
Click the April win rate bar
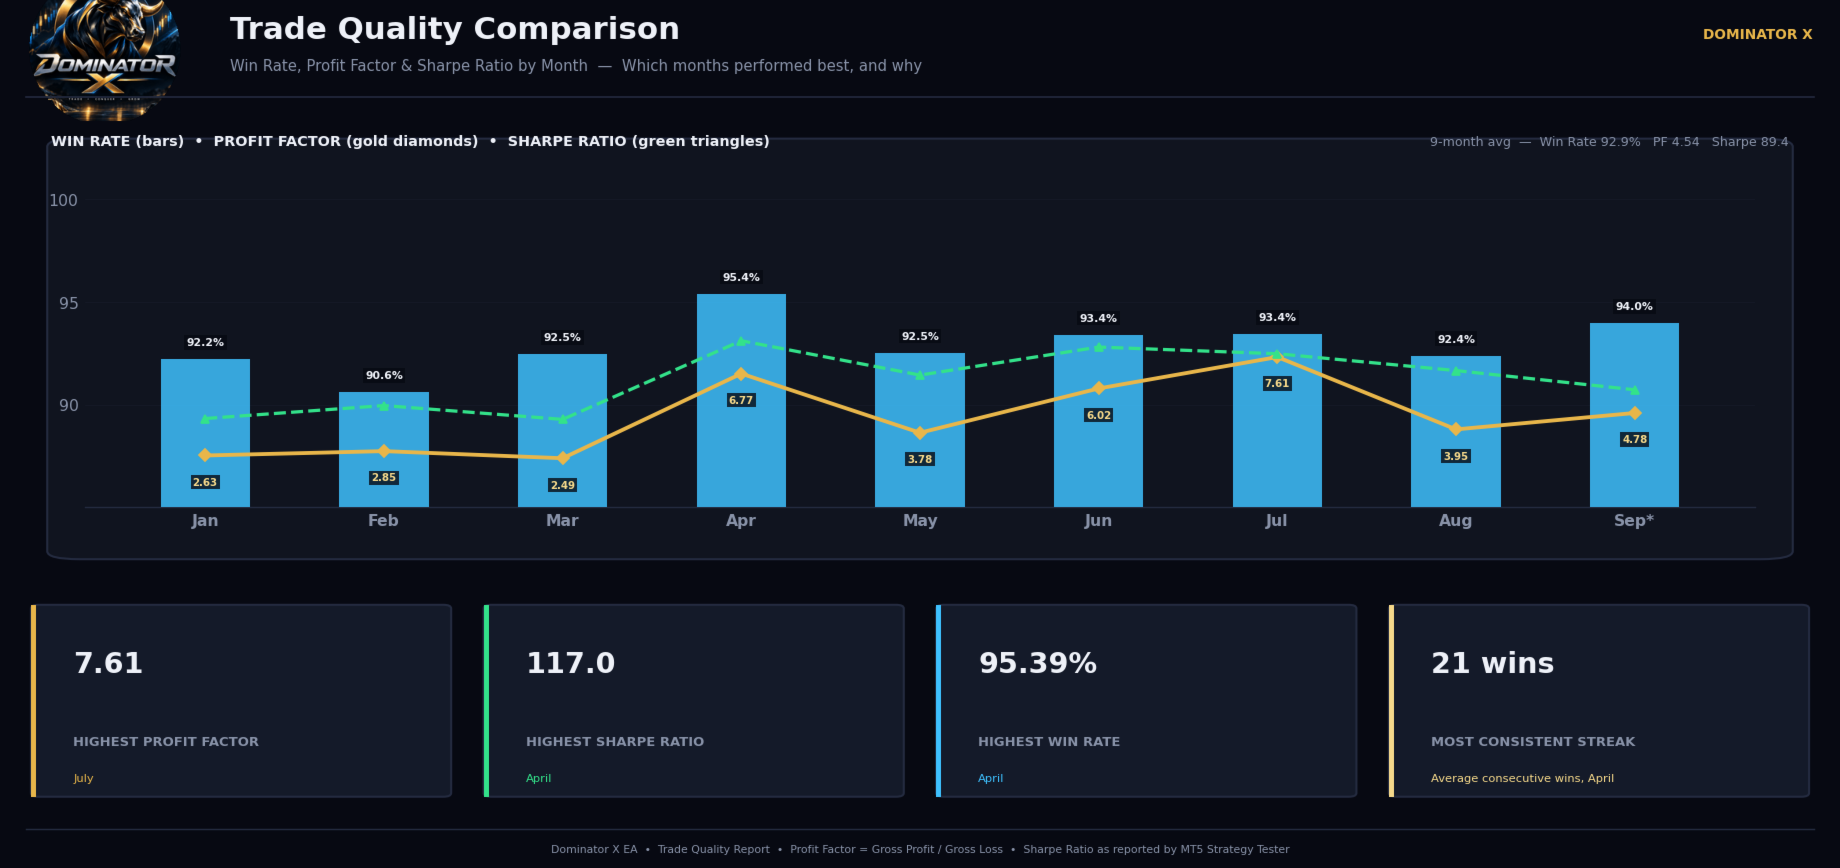pos(741,400)
